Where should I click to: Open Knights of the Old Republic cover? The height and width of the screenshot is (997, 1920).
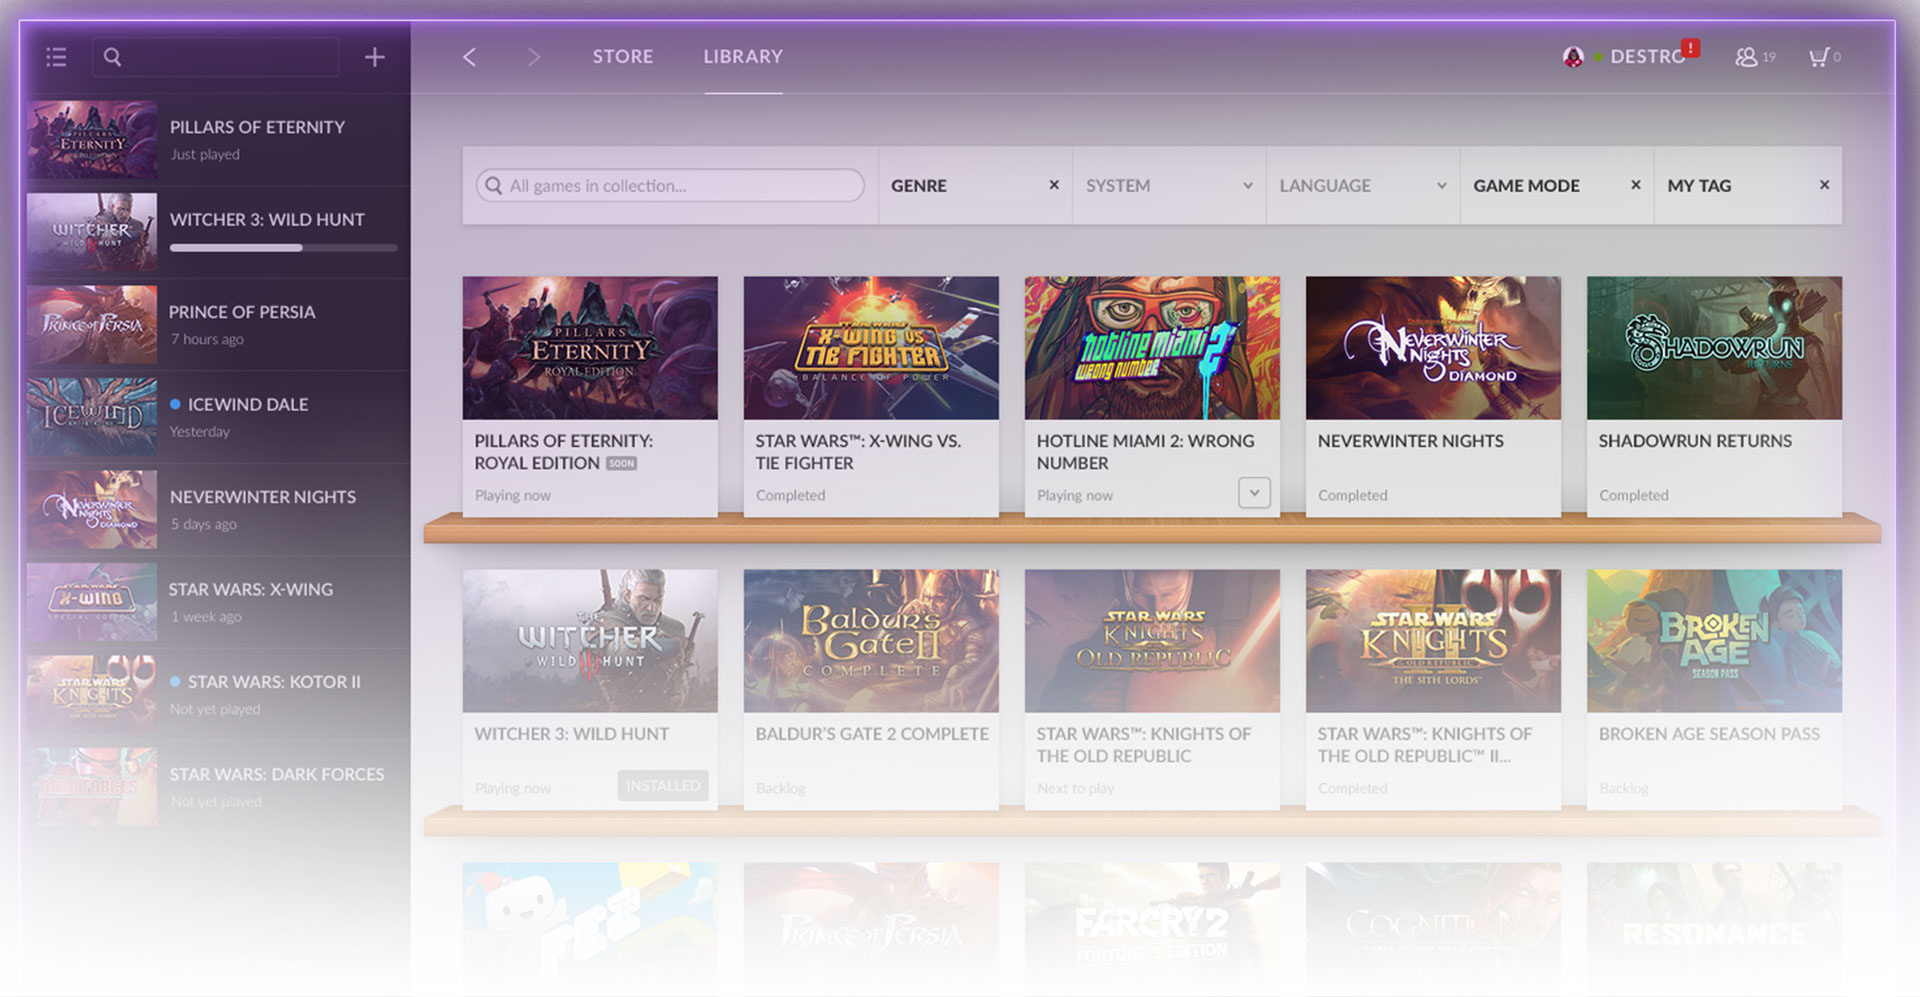(1152, 641)
